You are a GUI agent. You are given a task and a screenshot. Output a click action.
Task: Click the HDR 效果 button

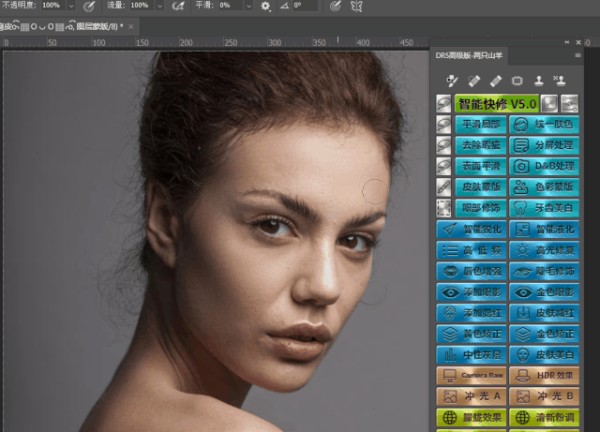click(544, 376)
